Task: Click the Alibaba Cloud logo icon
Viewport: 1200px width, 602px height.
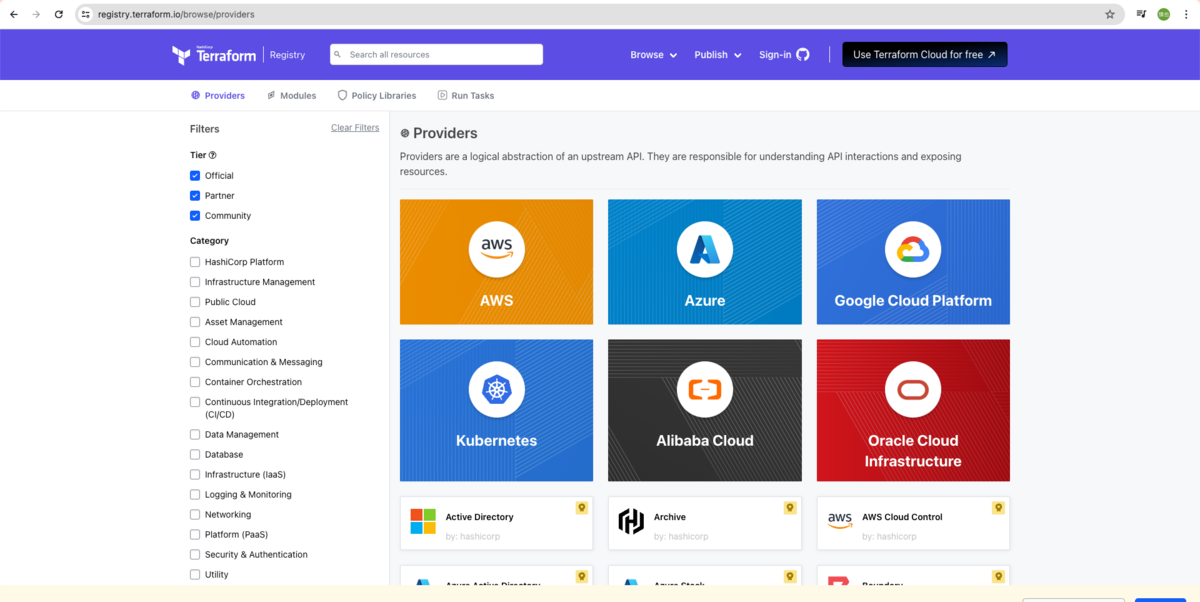Action: [705, 389]
